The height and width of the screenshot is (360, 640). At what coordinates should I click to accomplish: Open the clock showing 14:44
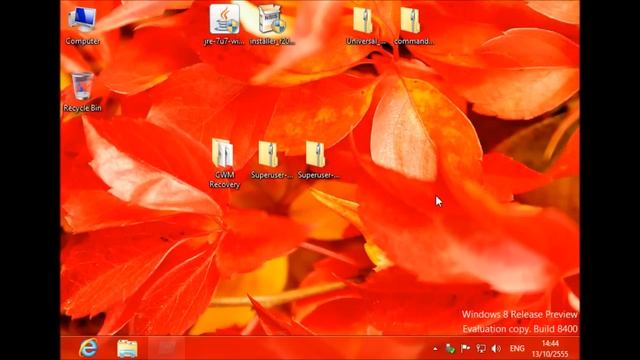pyautogui.click(x=550, y=349)
